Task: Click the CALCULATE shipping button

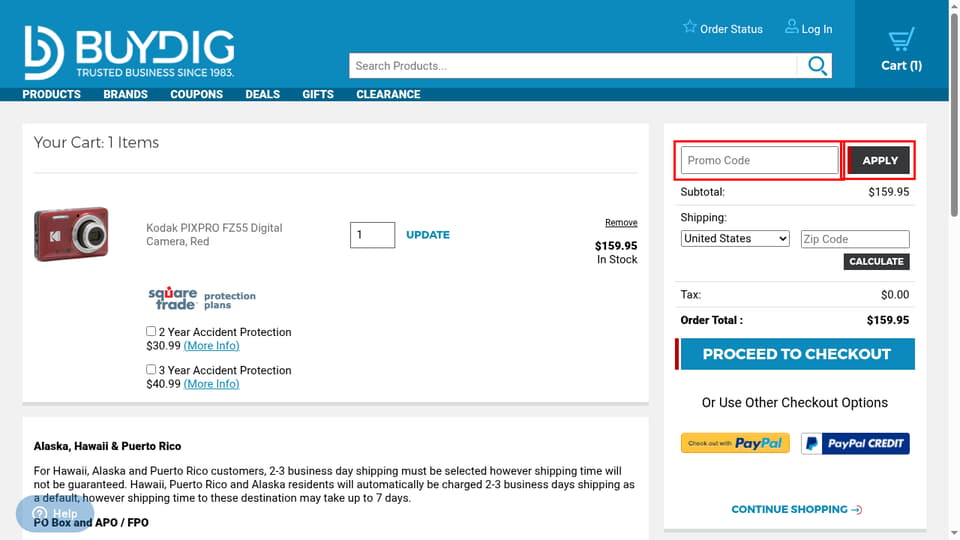Action: pyautogui.click(x=876, y=261)
